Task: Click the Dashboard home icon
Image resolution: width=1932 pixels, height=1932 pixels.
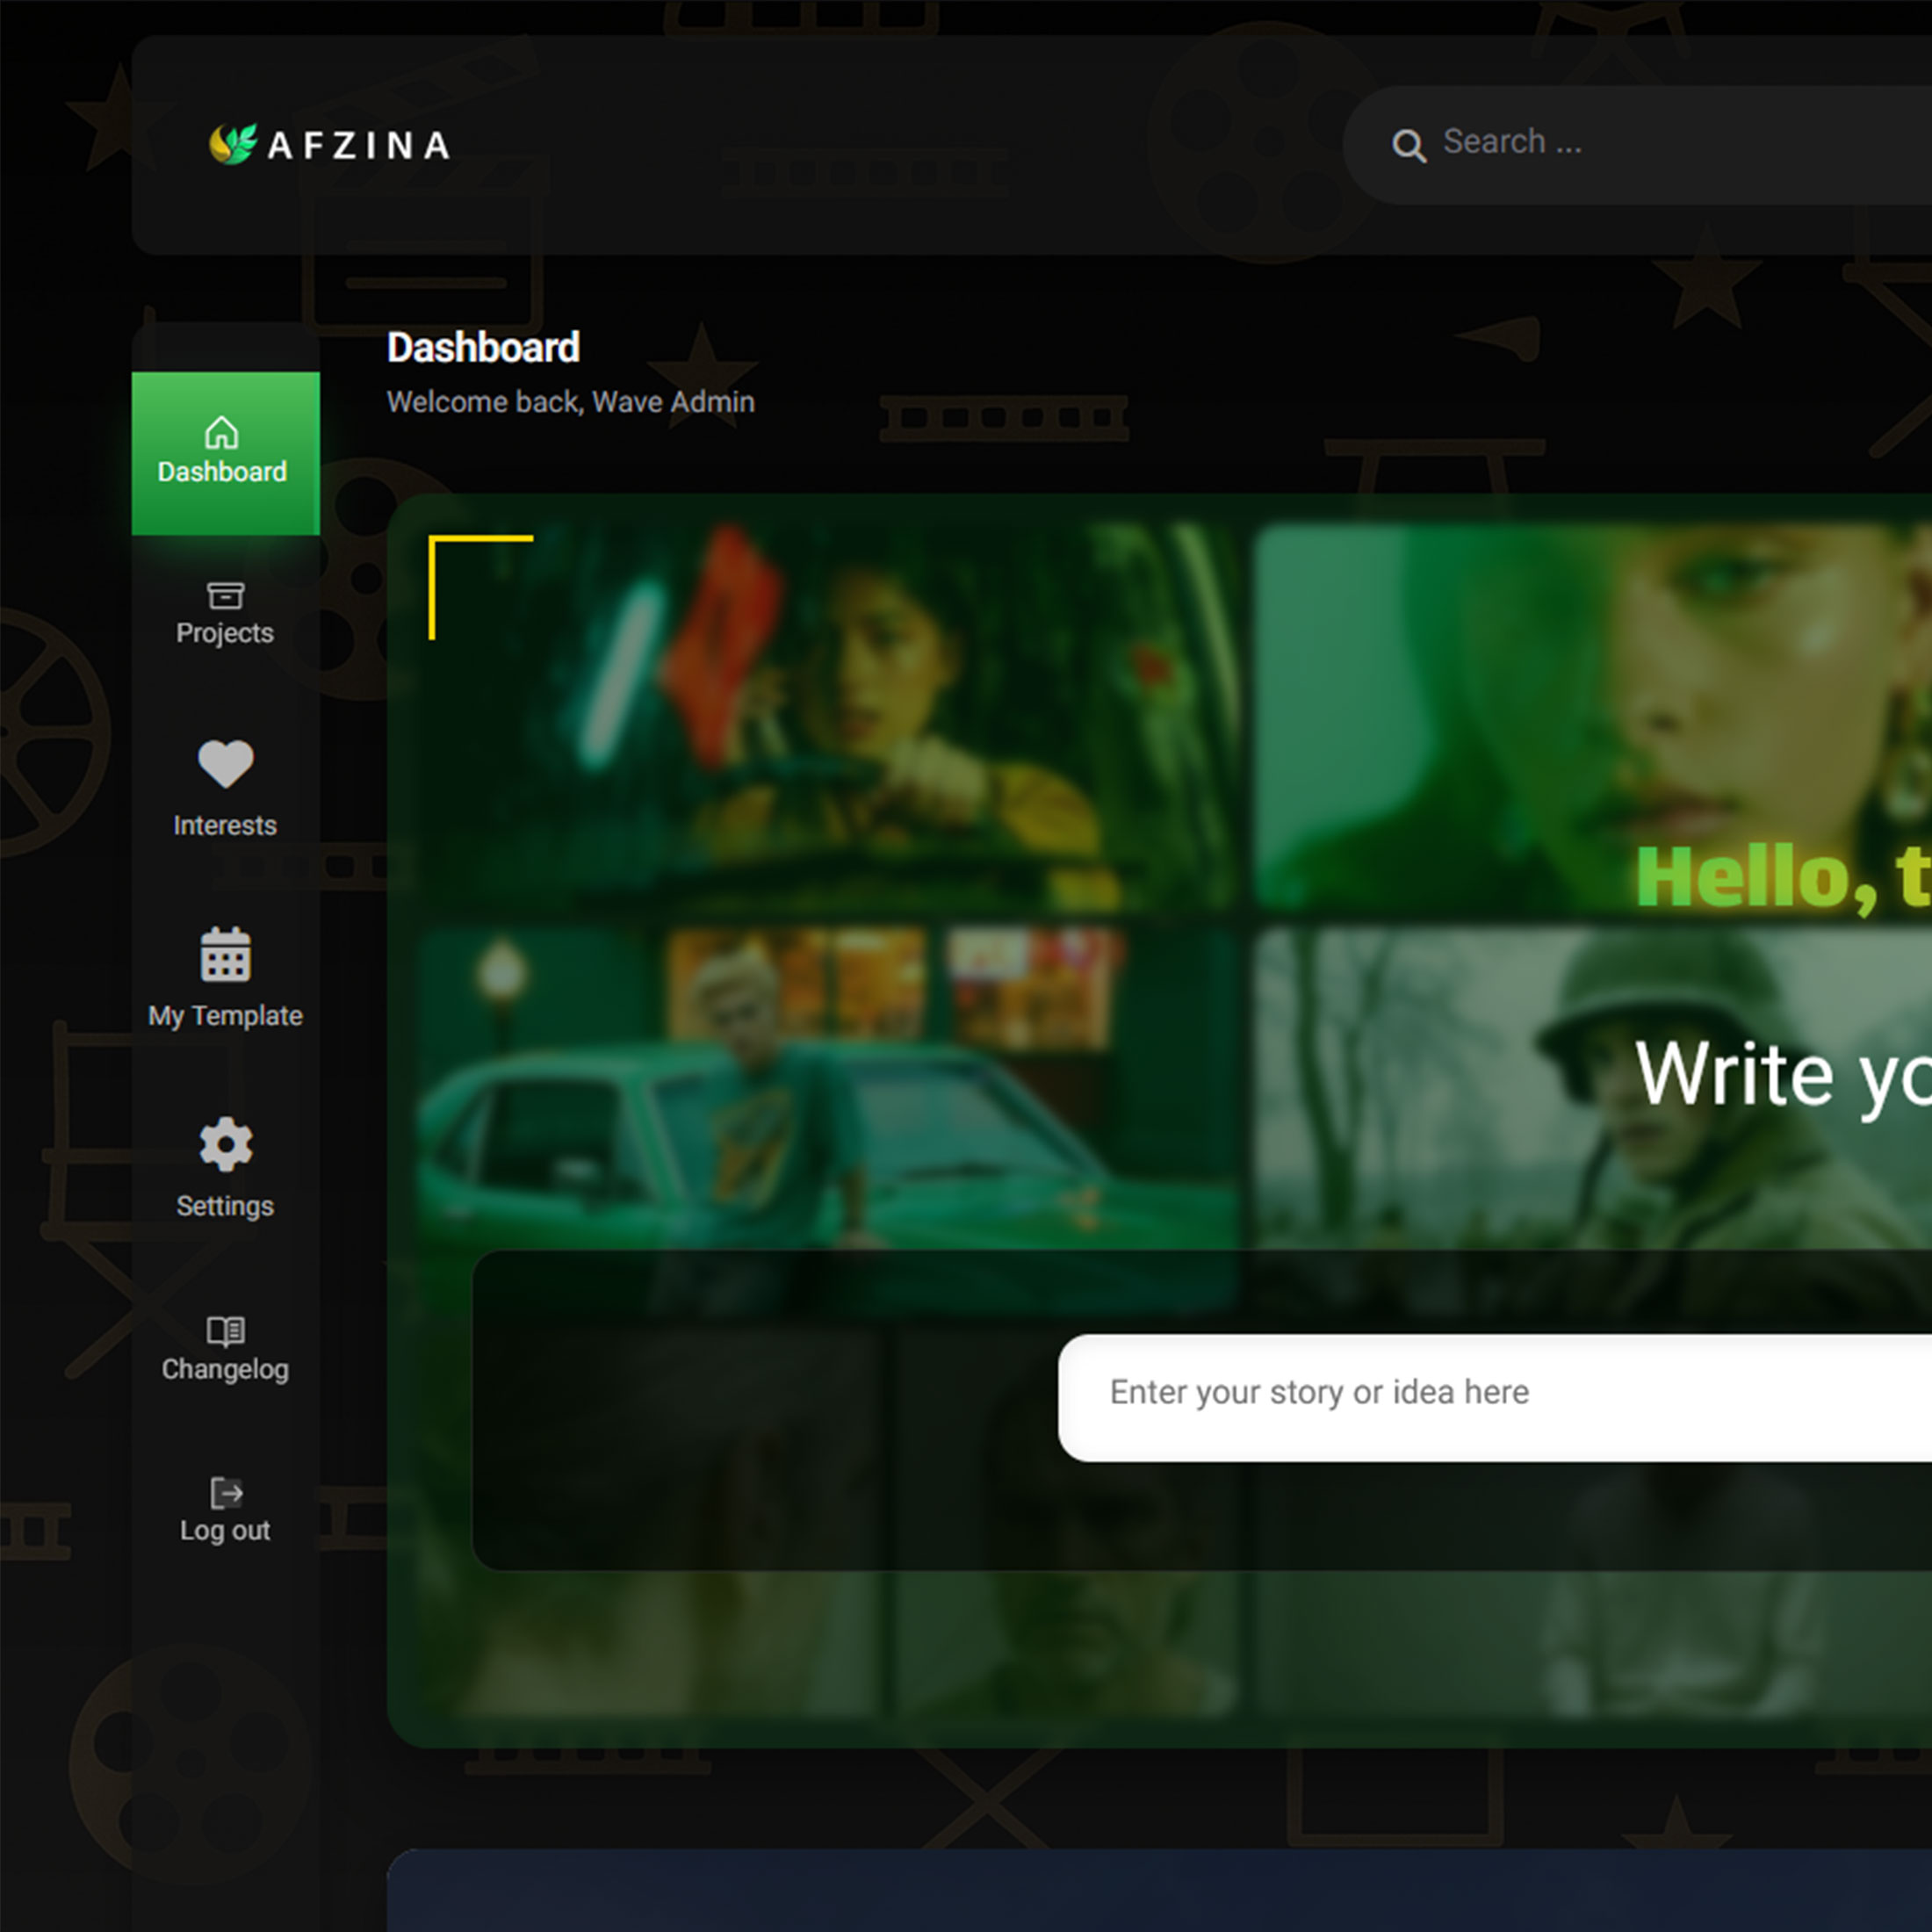Action: (x=222, y=433)
